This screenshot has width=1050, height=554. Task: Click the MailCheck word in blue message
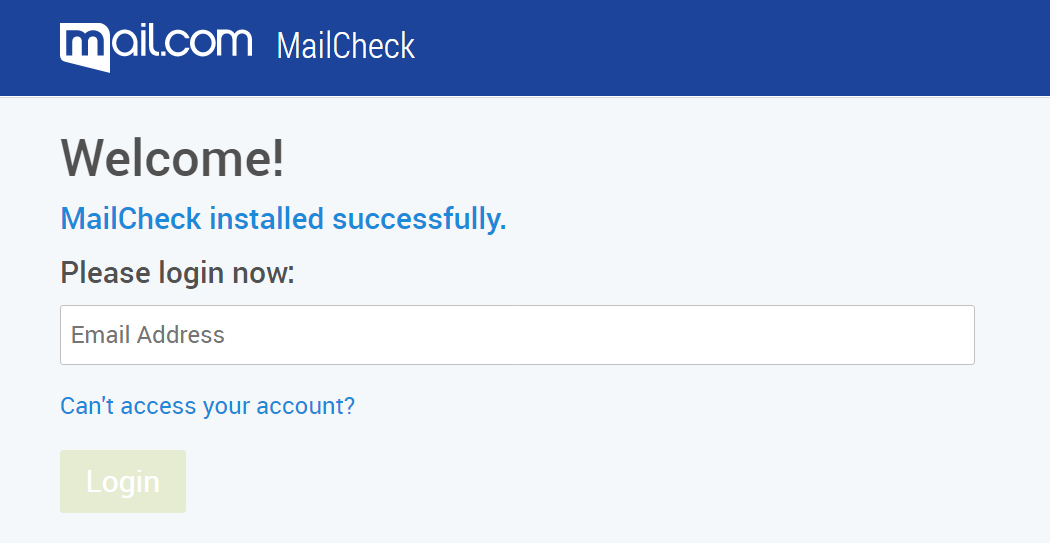pos(131,219)
